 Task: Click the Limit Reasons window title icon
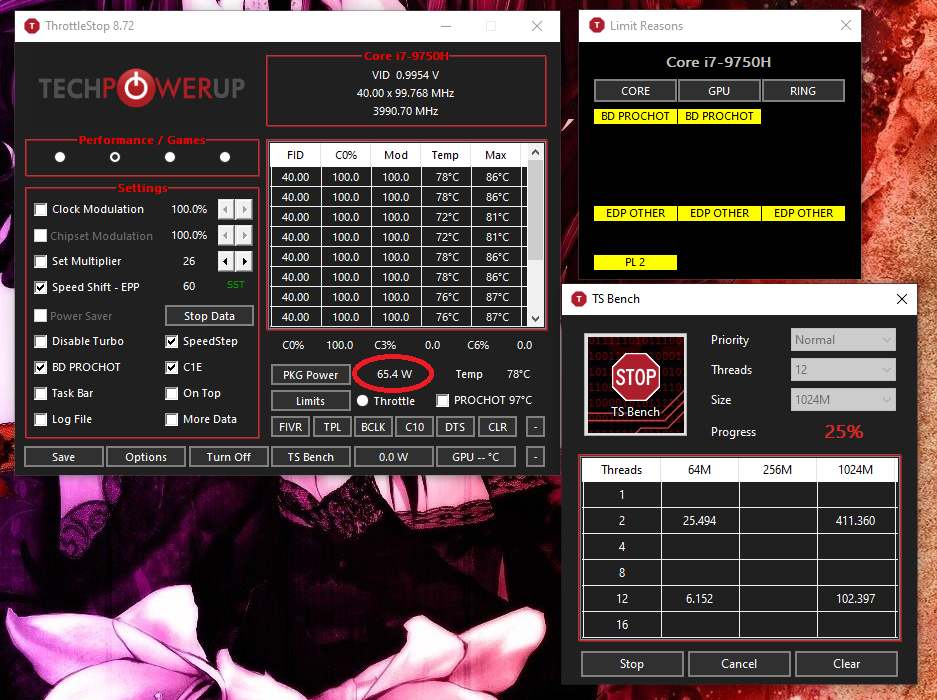596,26
